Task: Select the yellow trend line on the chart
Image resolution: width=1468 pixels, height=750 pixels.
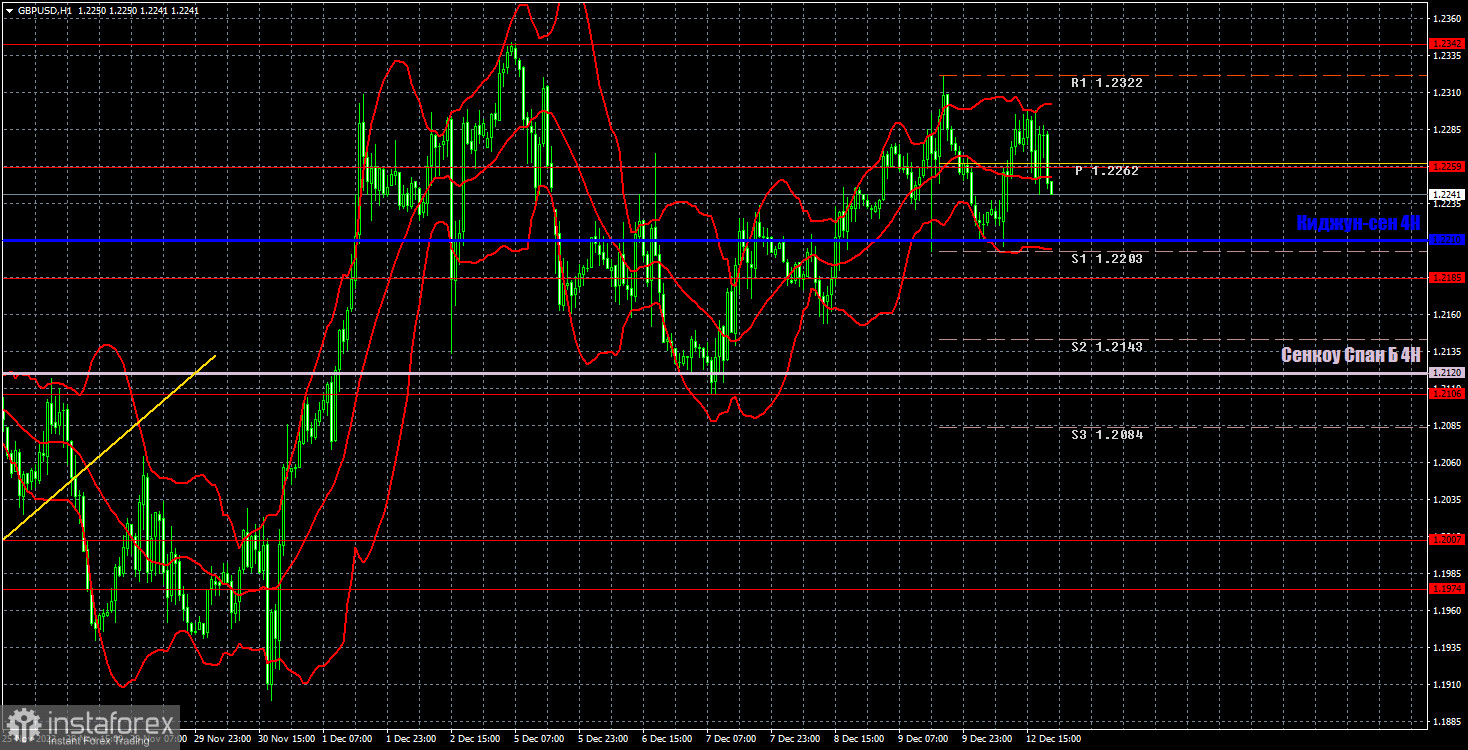Action: coord(109,447)
